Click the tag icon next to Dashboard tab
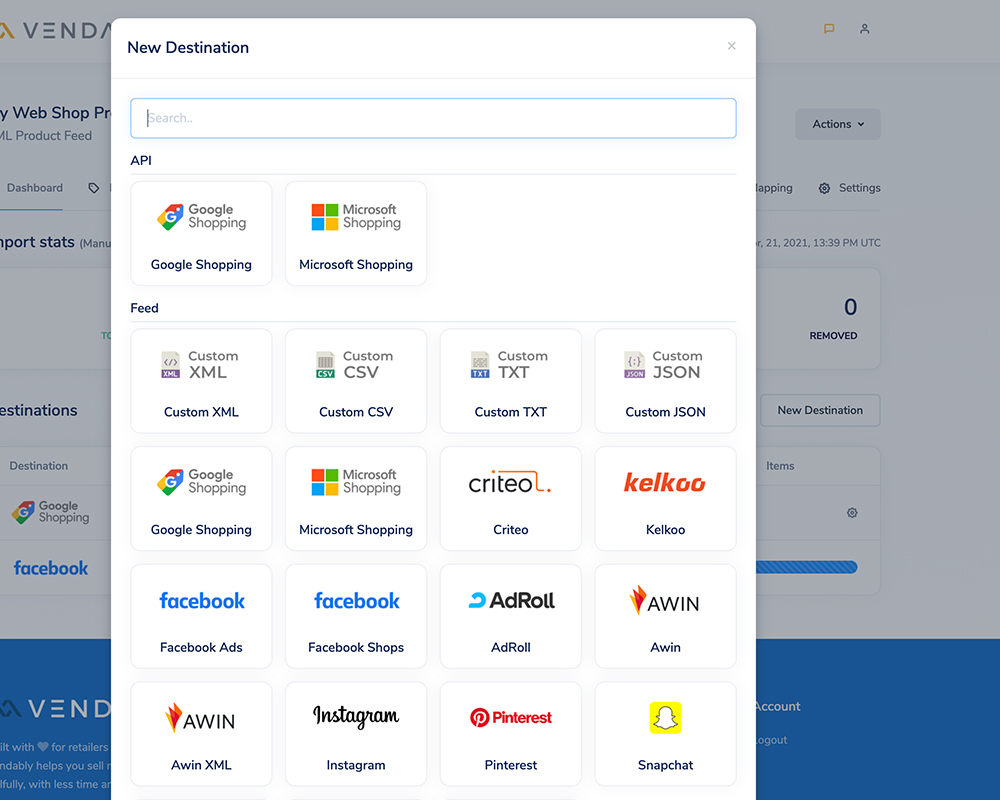The image size is (1000, 800). click(x=94, y=188)
